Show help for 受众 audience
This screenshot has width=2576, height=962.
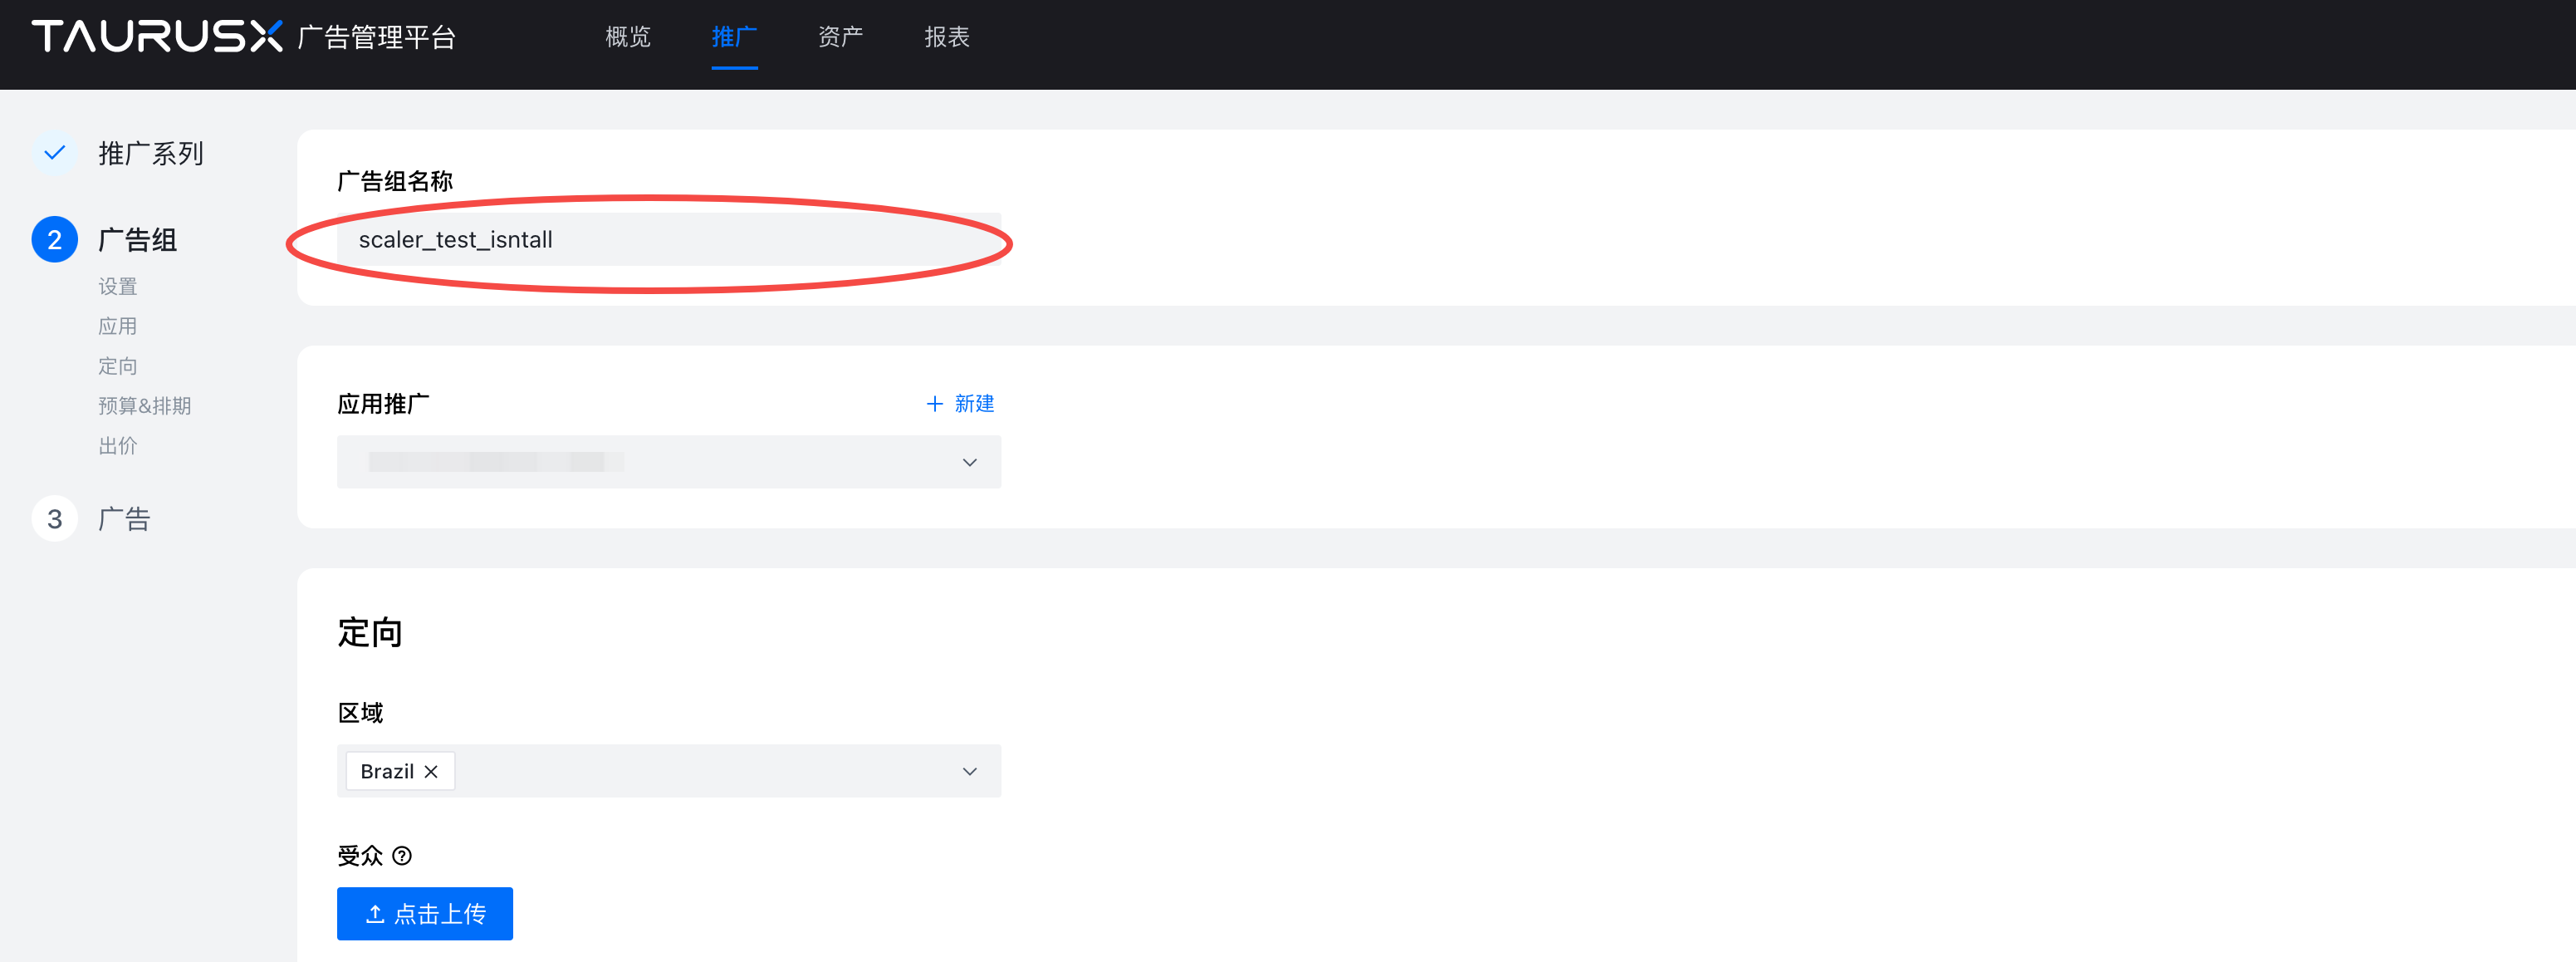coord(402,856)
